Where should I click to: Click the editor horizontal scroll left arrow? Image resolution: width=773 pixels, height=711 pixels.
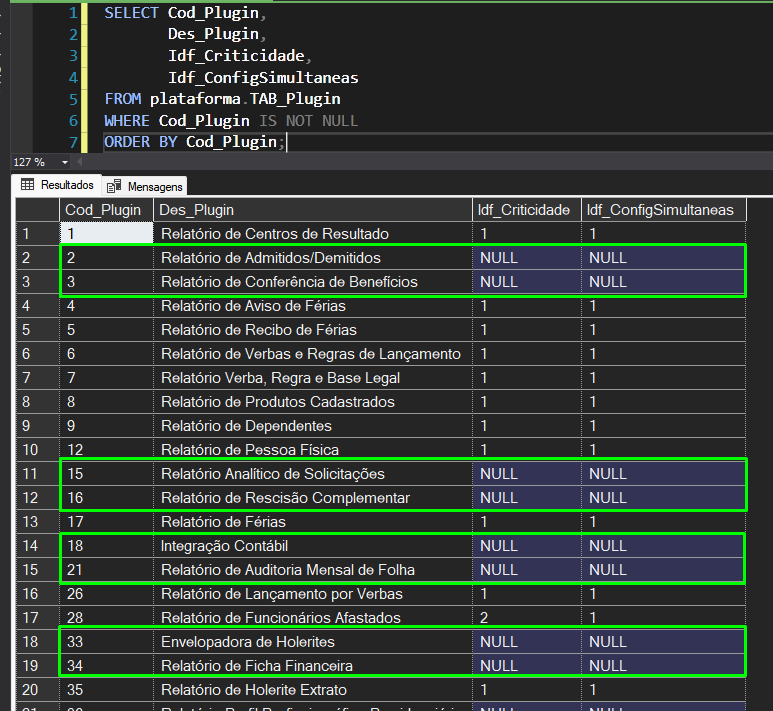[x=79, y=162]
